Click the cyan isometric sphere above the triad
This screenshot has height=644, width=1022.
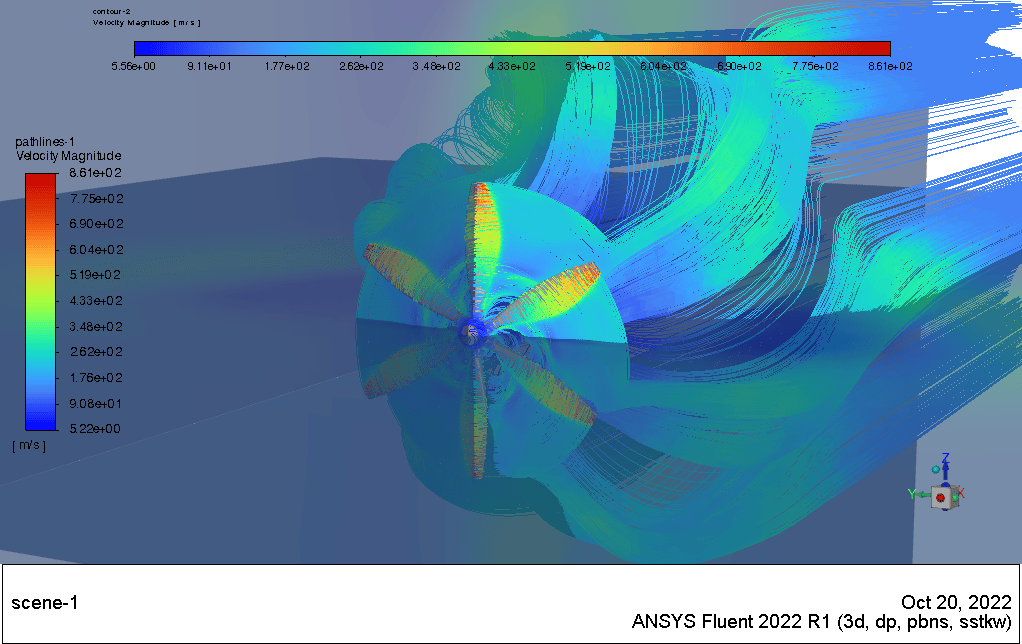coord(936,468)
